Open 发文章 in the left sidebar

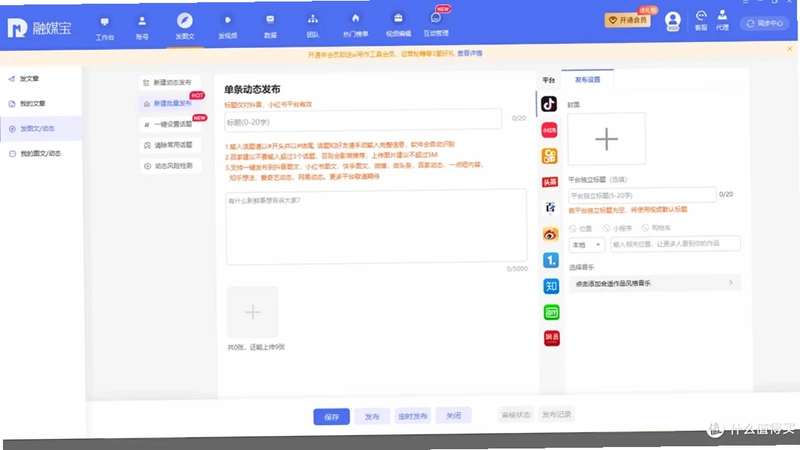29,79
